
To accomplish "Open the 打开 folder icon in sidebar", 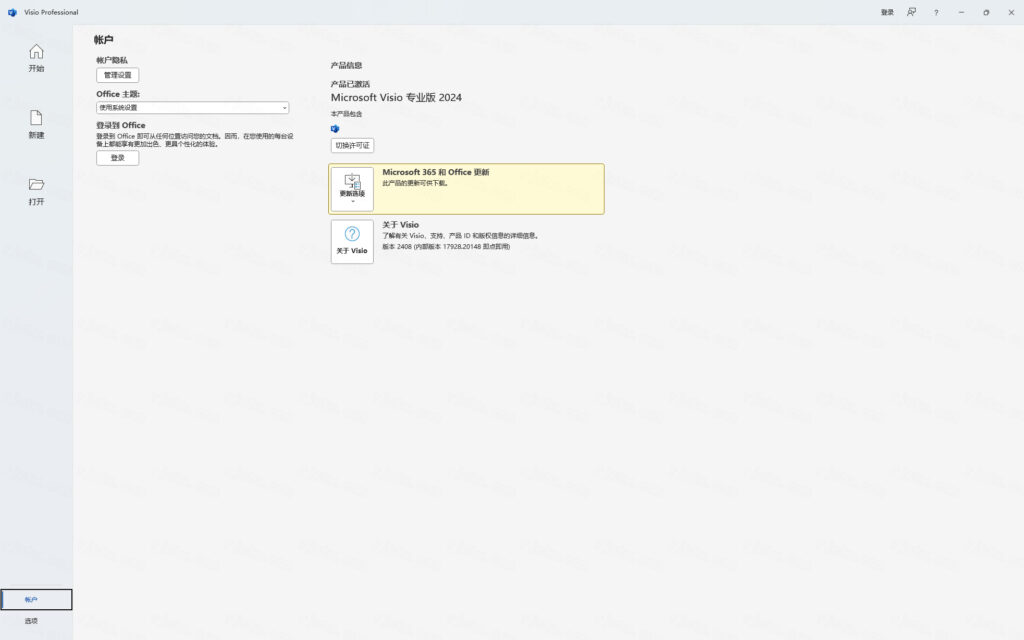I will pyautogui.click(x=36, y=185).
